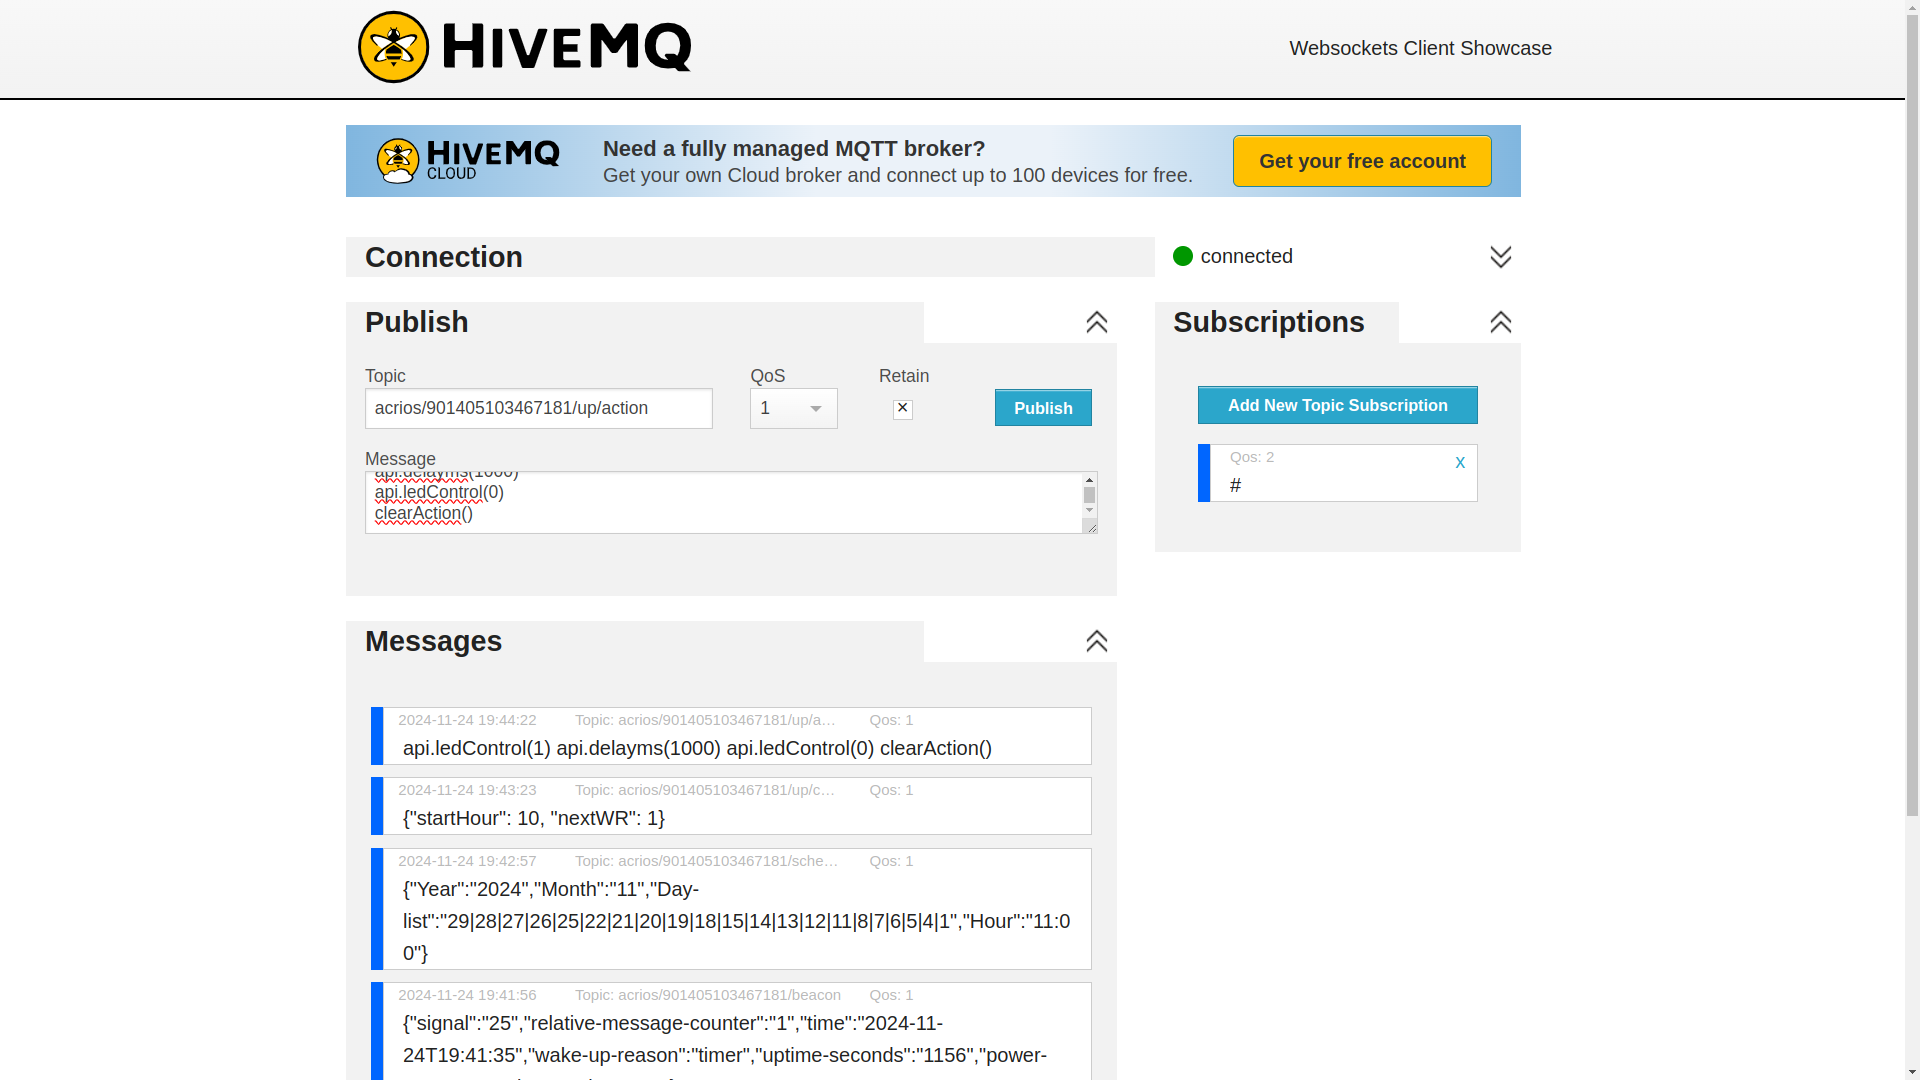1920x1080 pixels.
Task: Click the HiveMQ wordmark in header
Action: pyautogui.click(x=566, y=47)
